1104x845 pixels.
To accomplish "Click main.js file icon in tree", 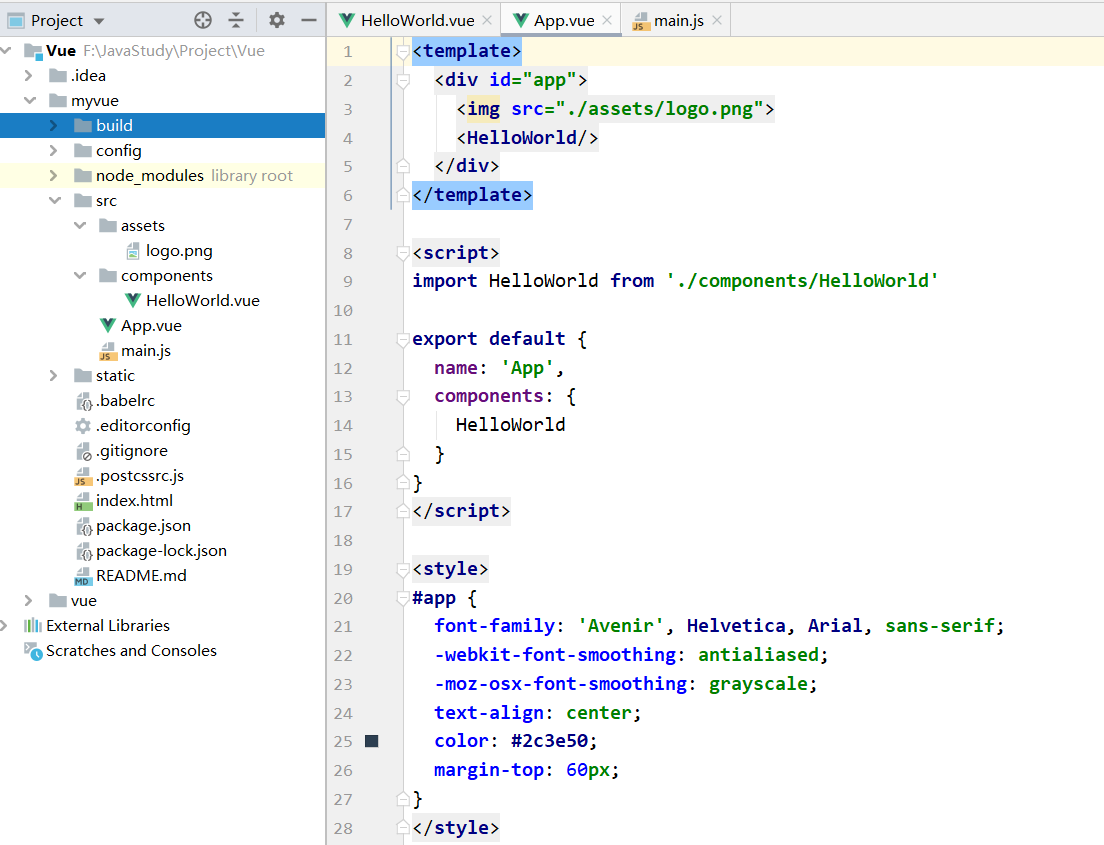I will (108, 351).
